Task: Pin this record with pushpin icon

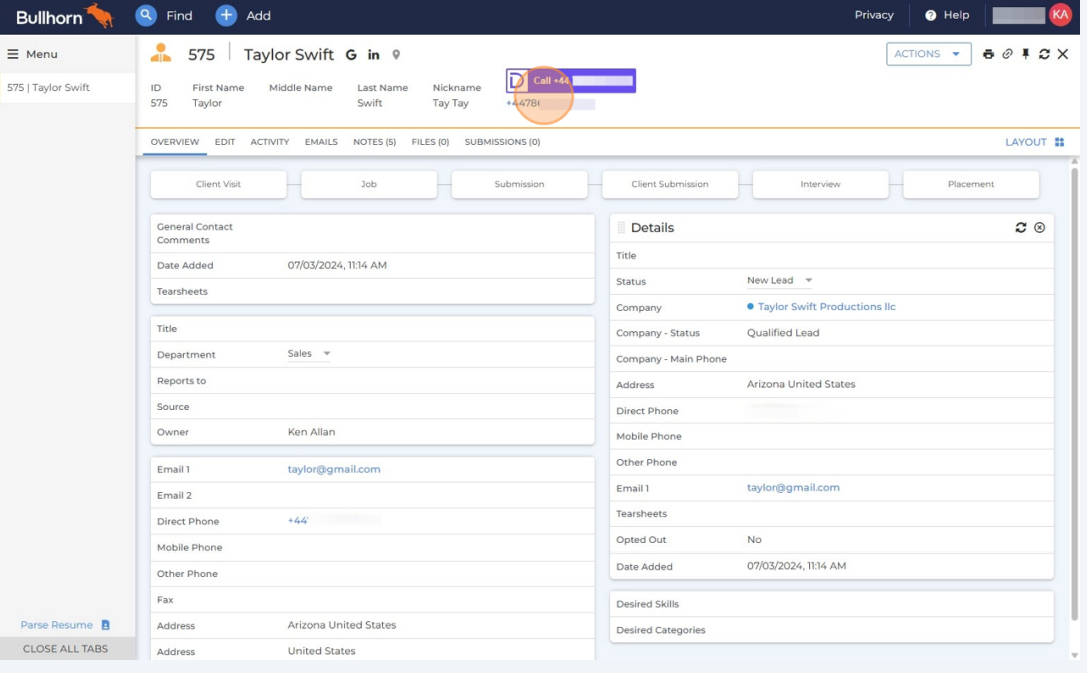Action: click(1025, 54)
